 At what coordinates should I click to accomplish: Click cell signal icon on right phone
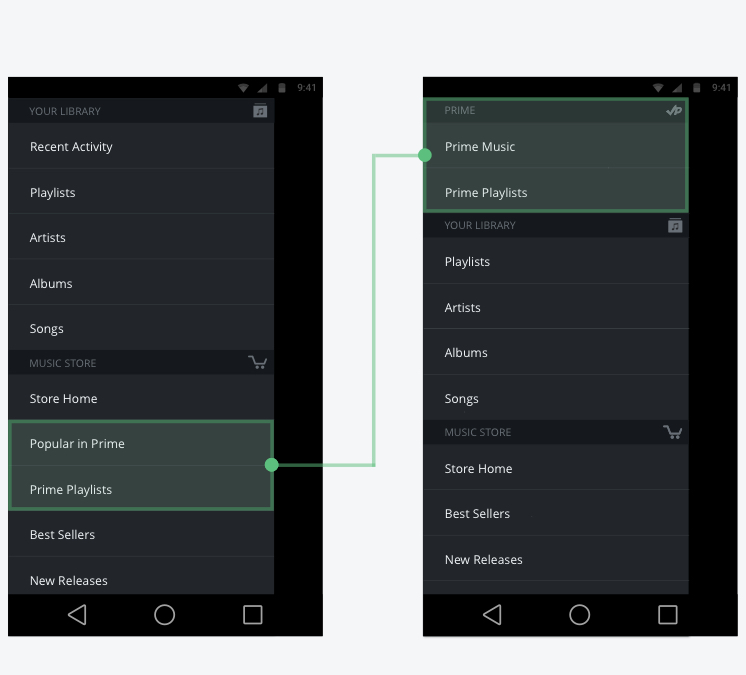click(677, 88)
